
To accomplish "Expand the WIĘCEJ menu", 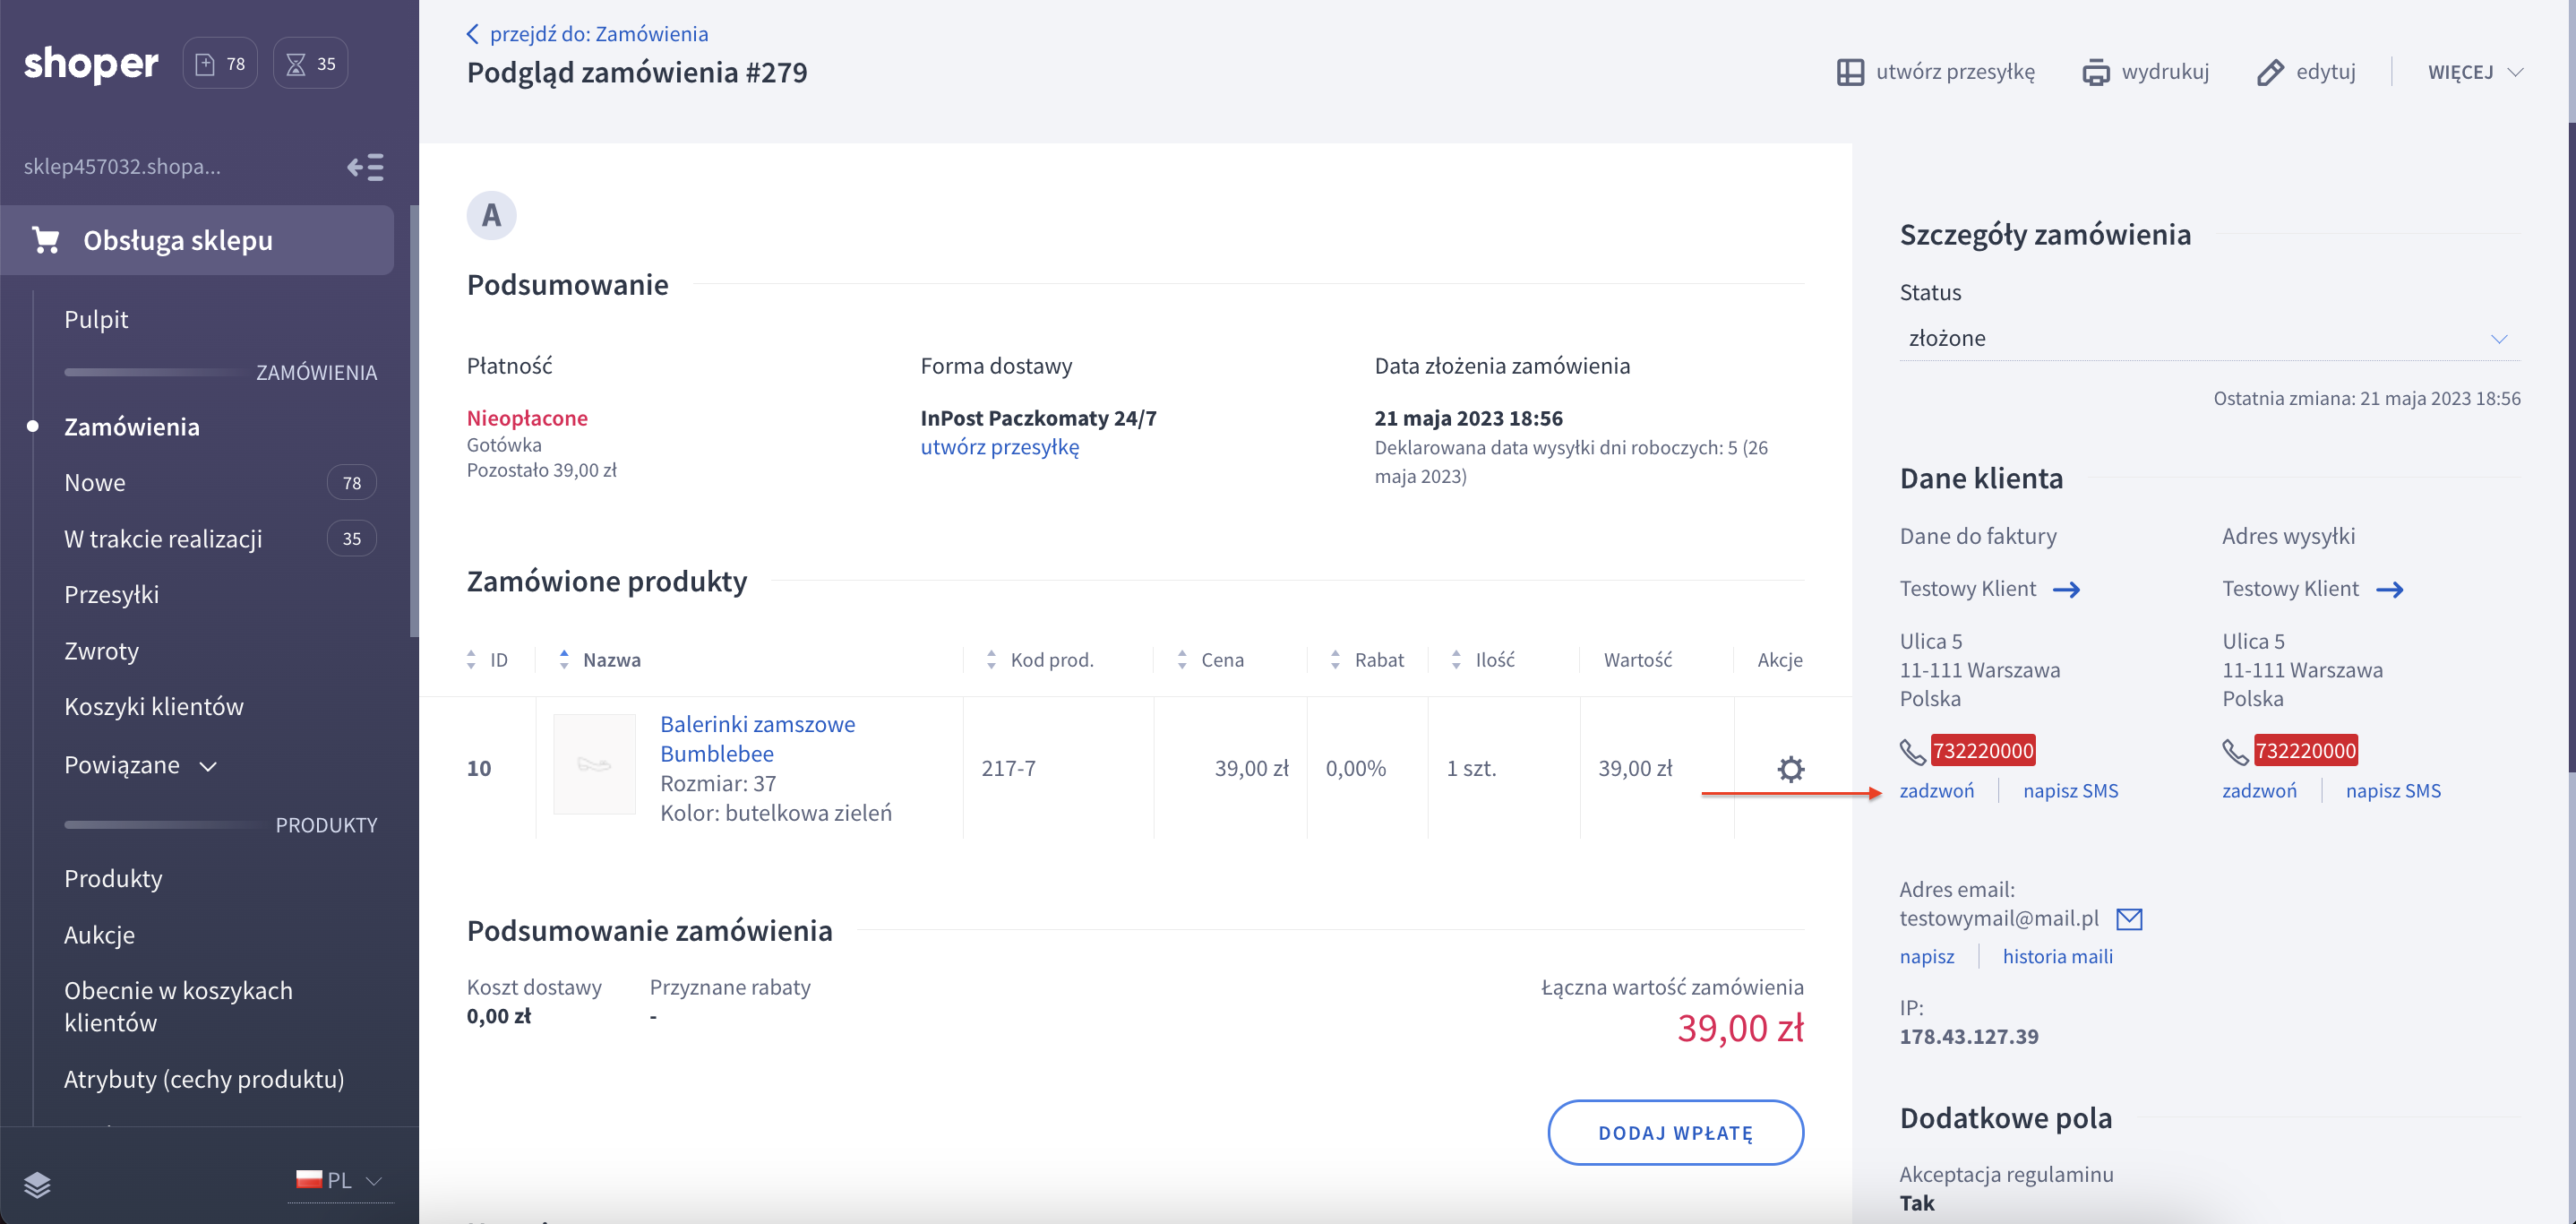I will (2475, 72).
